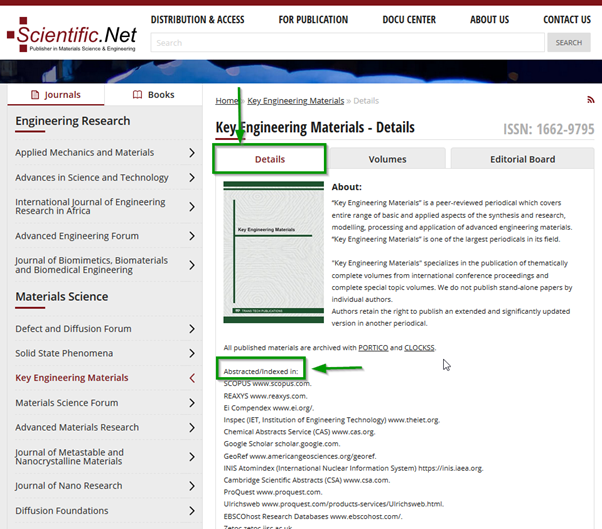Click the SCOPUS www.scopus.com entry
Viewport: 602px width, 529px height.
point(268,384)
